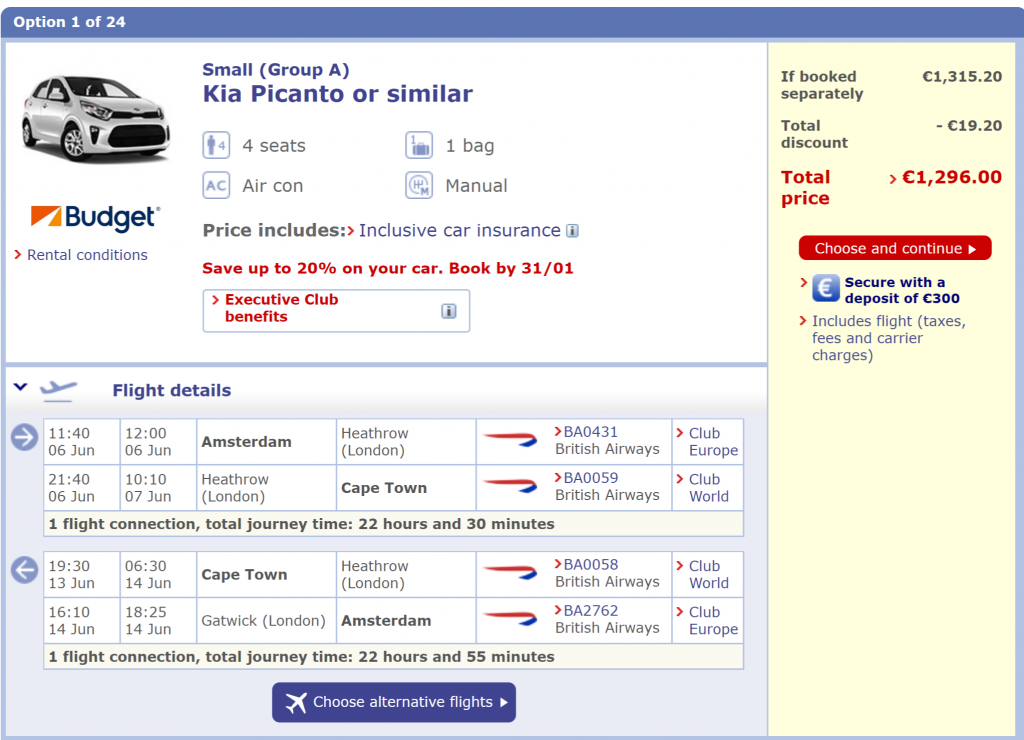Open Includes flight taxes and fees link
This screenshot has height=740, width=1024.
pos(888,338)
